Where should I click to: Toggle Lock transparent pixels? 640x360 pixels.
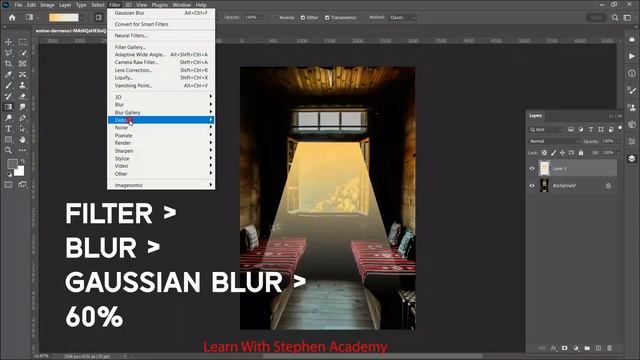tap(544, 153)
